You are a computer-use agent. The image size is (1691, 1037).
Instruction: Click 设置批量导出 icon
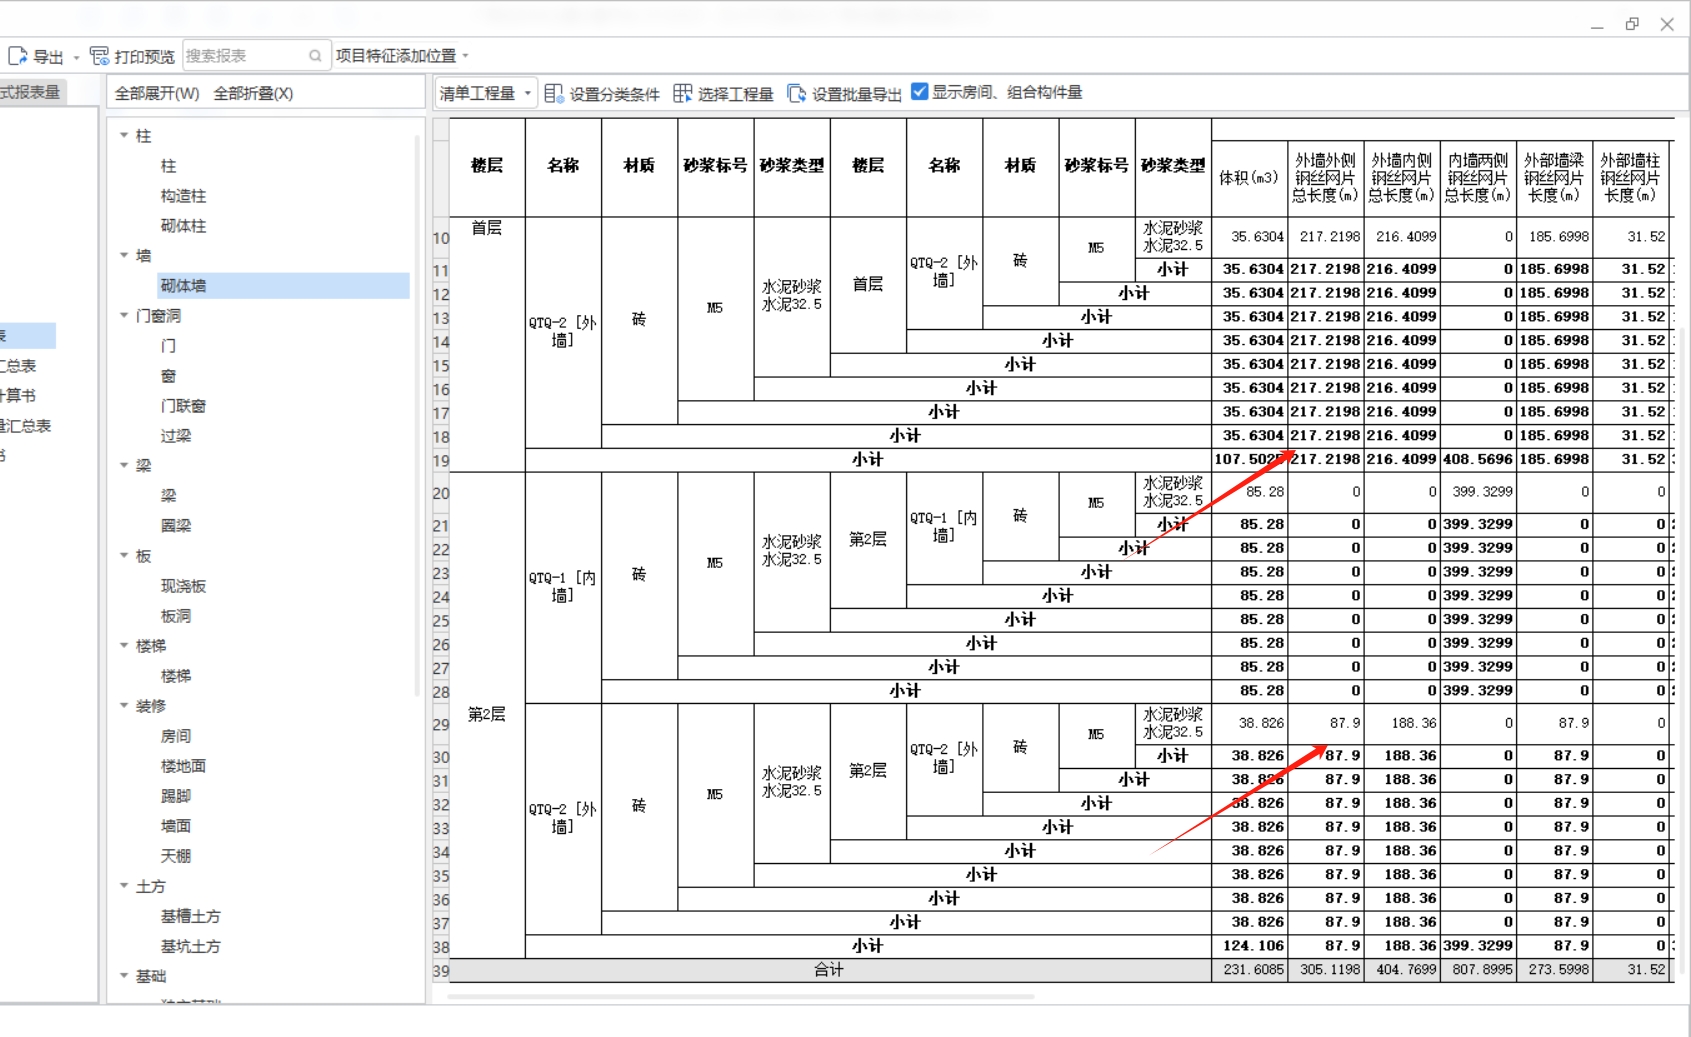796,93
